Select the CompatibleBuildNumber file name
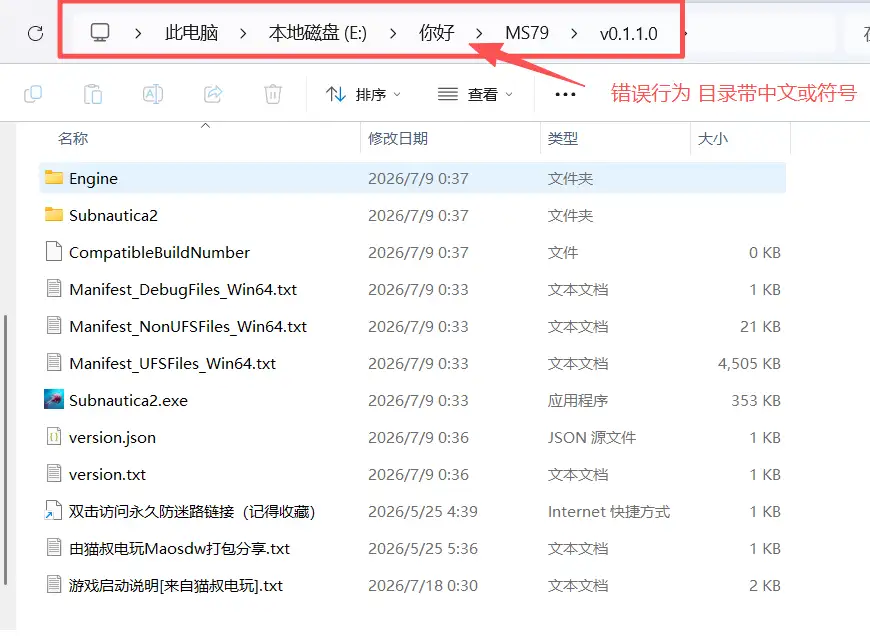 click(159, 253)
